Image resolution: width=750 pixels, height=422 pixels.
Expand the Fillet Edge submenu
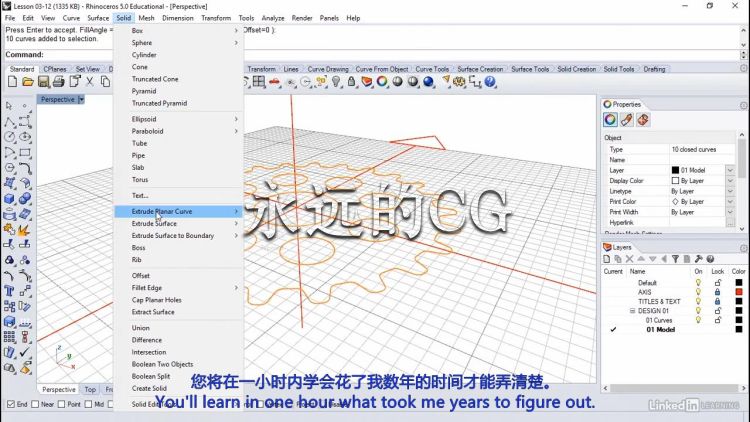(179, 288)
